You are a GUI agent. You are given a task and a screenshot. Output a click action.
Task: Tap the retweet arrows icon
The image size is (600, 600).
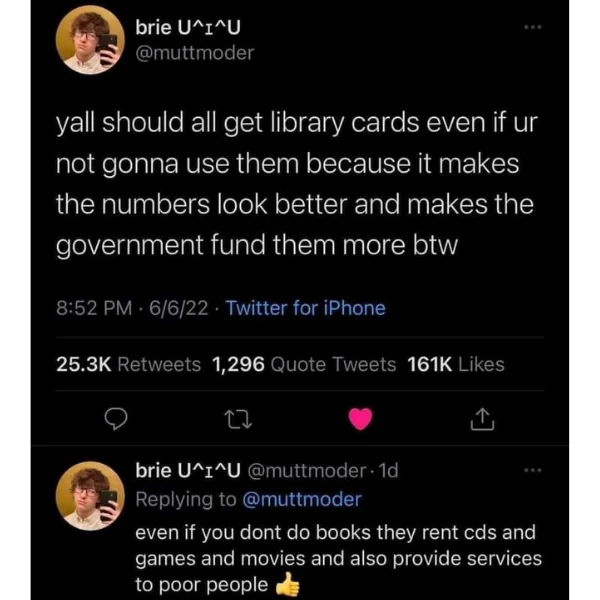pos(238,419)
